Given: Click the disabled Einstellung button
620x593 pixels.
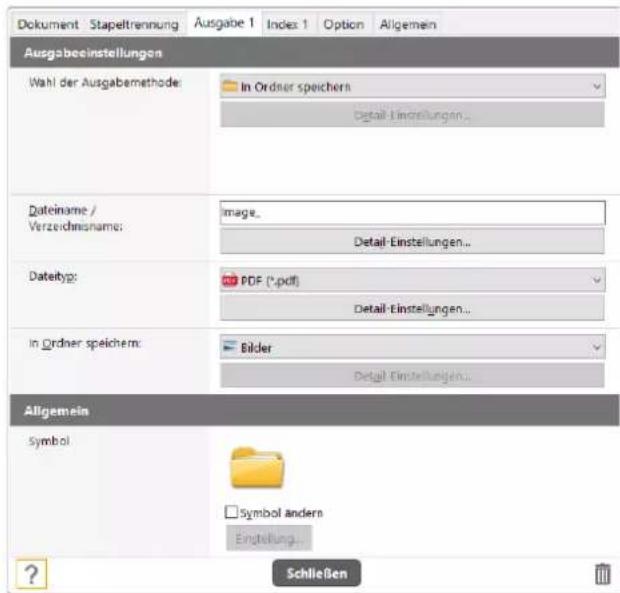Looking at the screenshot, I should point(269,538).
